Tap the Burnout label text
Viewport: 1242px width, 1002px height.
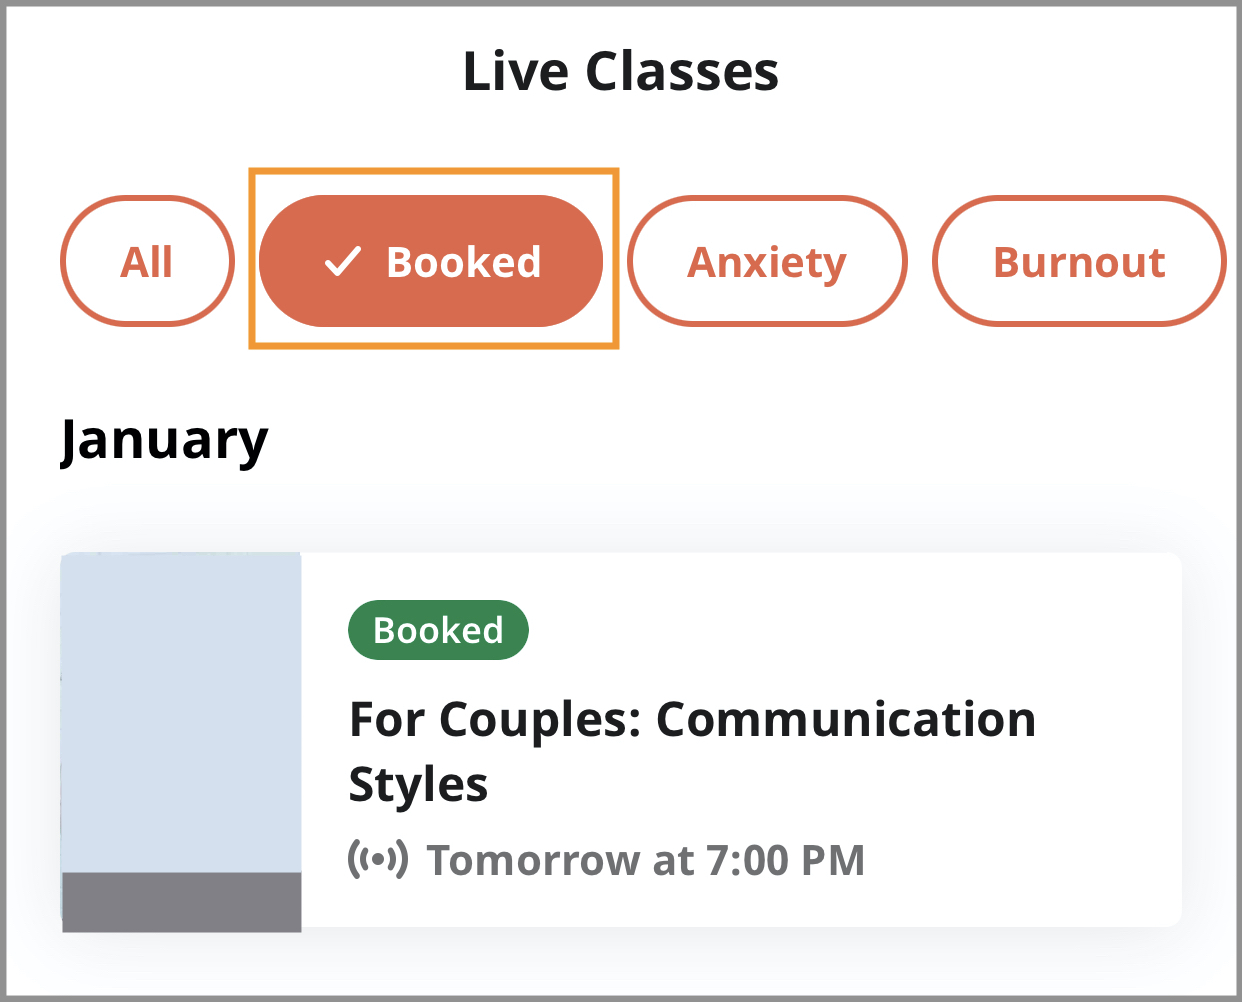[1079, 262]
